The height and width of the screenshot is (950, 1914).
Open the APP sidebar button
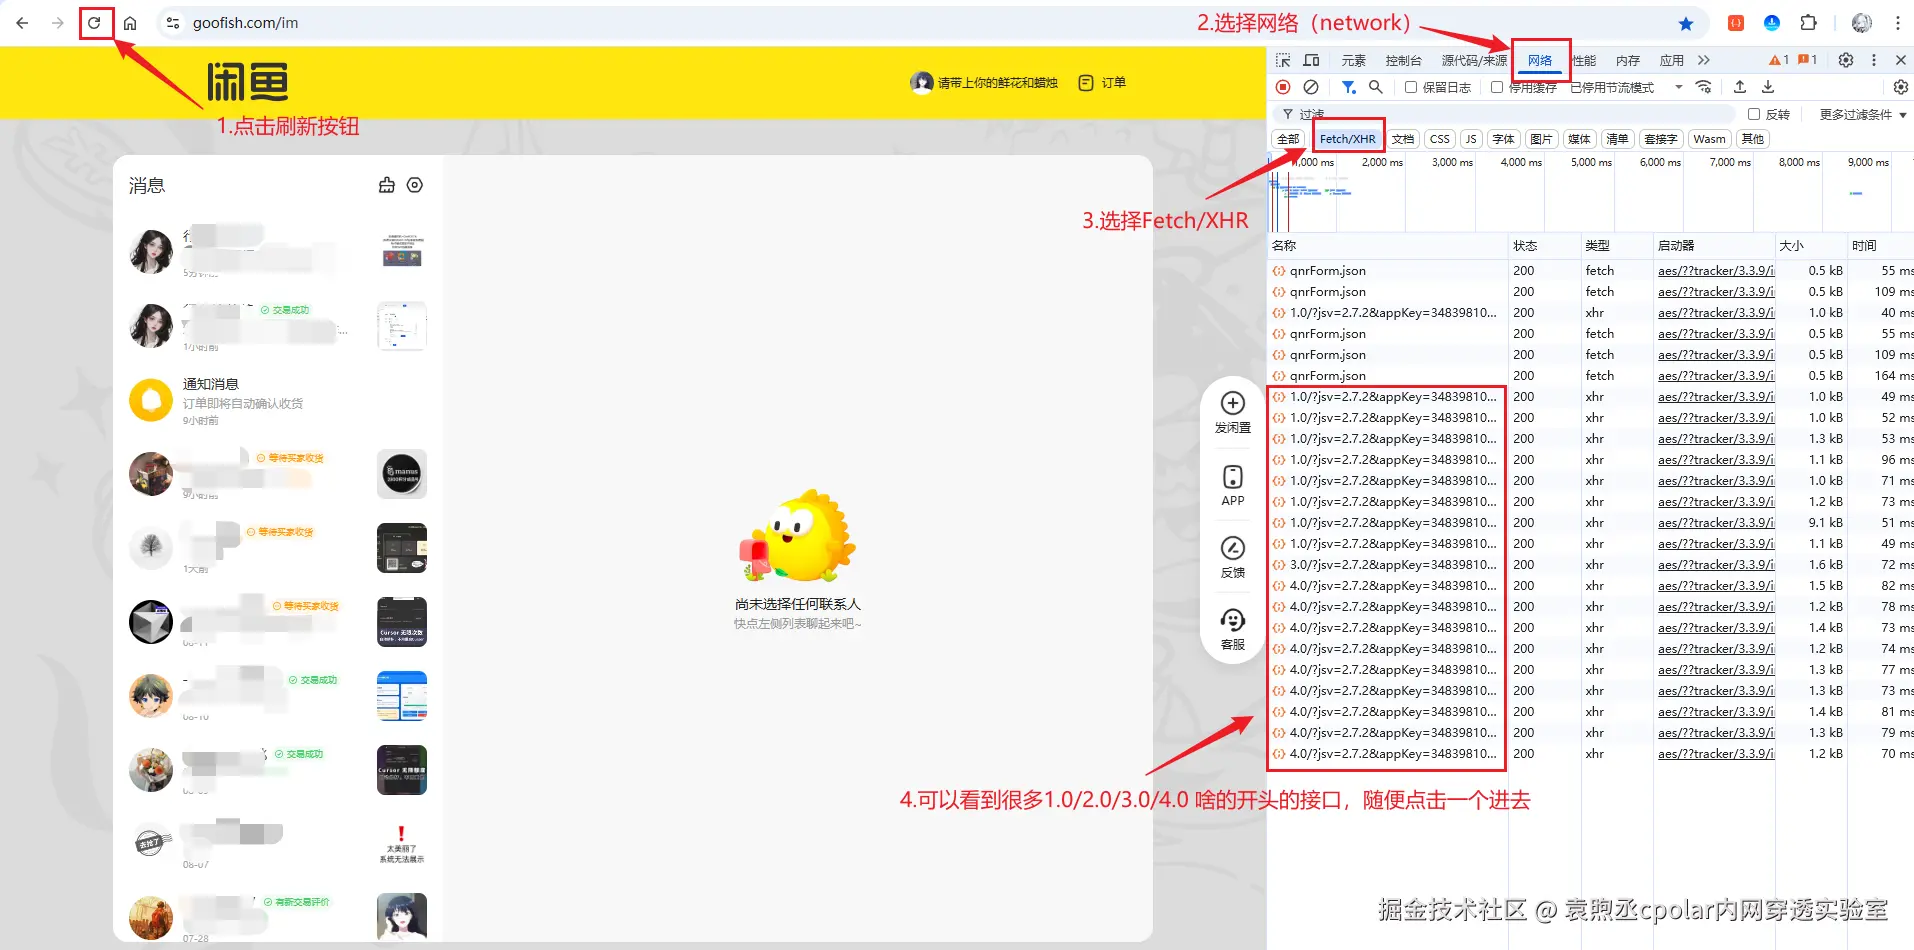coord(1233,485)
